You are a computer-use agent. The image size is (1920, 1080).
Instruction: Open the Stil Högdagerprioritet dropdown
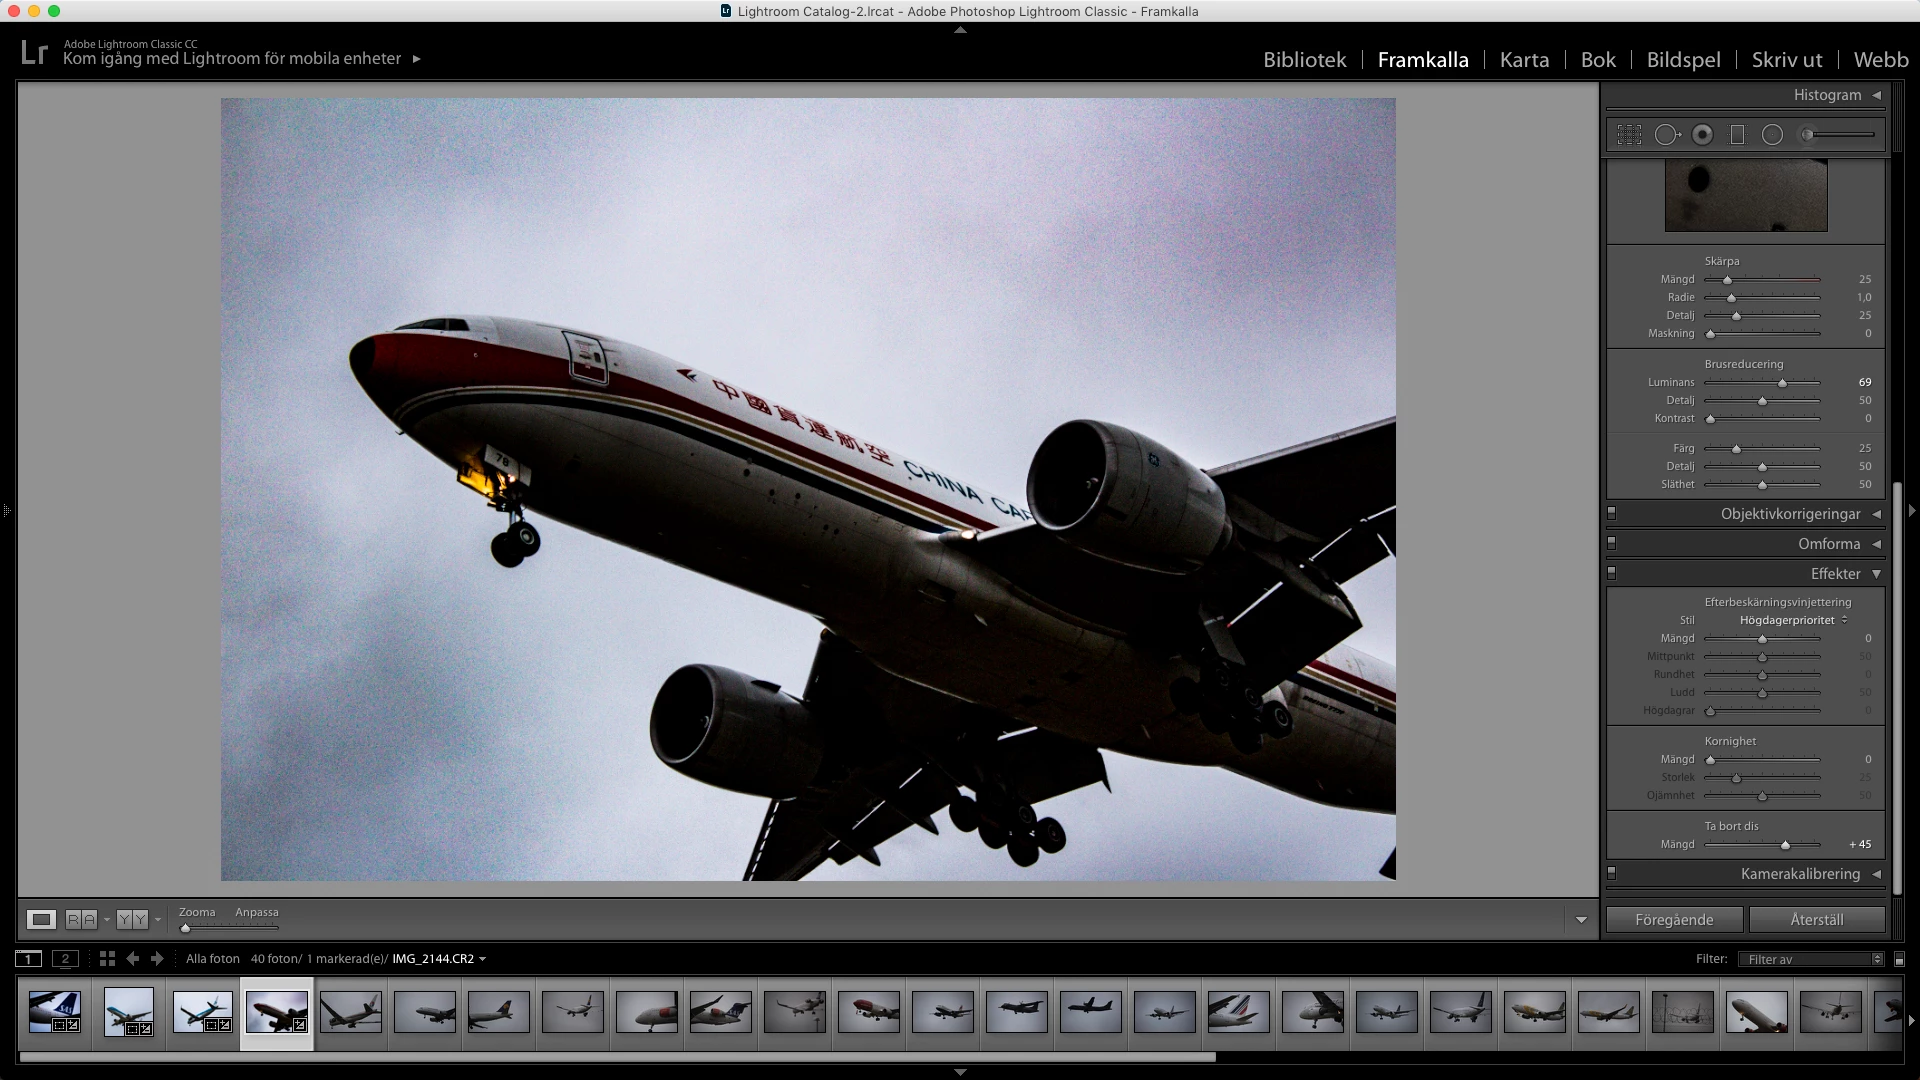[1793, 620]
